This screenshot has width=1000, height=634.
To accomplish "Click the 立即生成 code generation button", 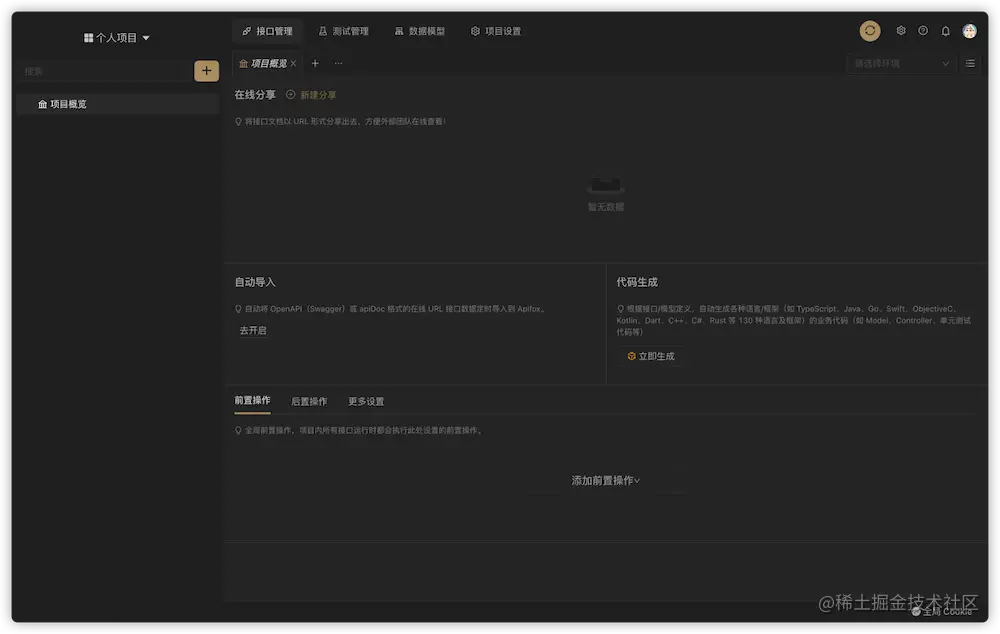I will tap(652, 356).
